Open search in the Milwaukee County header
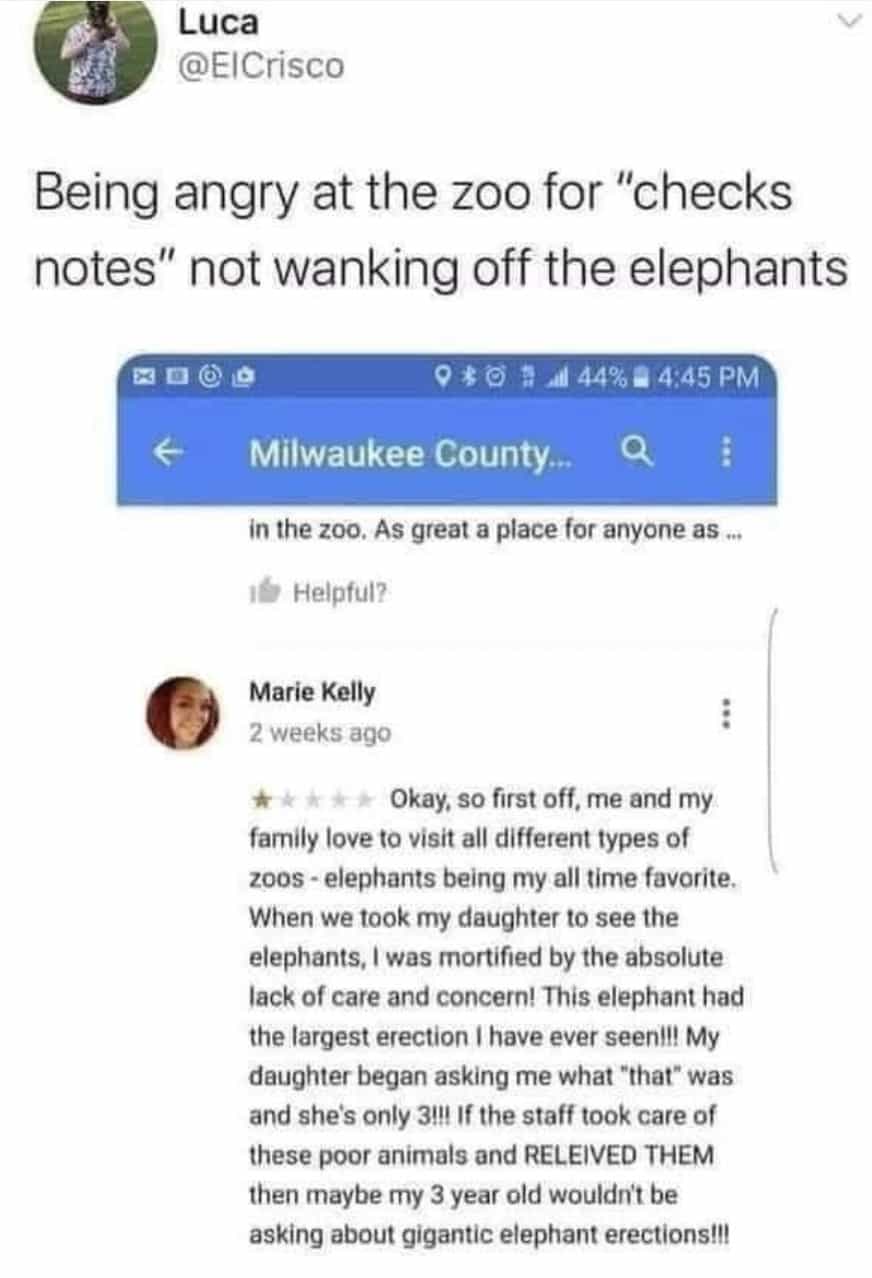The image size is (872, 1278). tap(639, 454)
